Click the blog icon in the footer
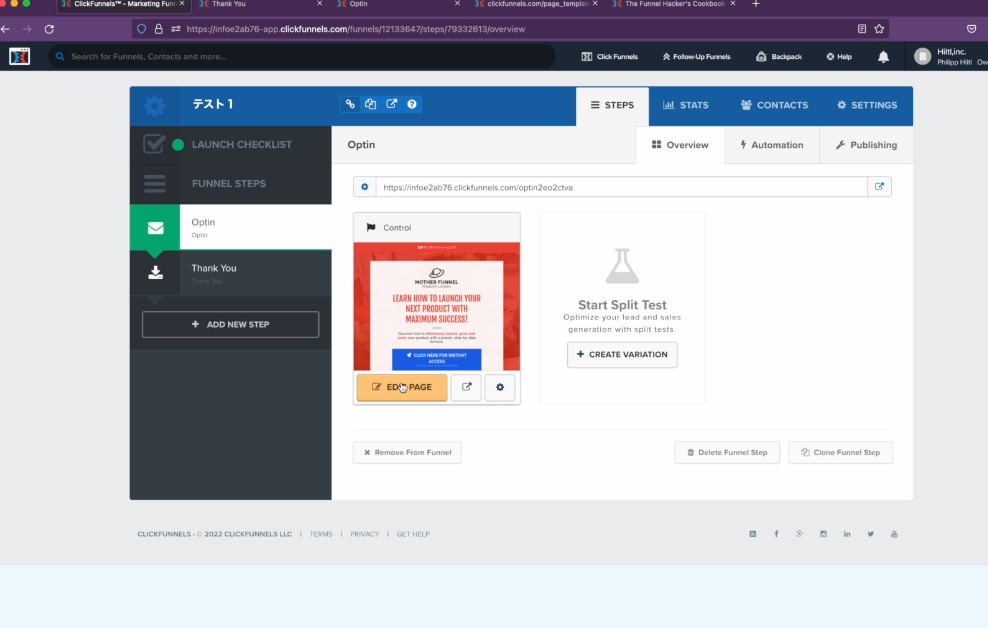Screen dimensions: 988x628 click(x=752, y=534)
